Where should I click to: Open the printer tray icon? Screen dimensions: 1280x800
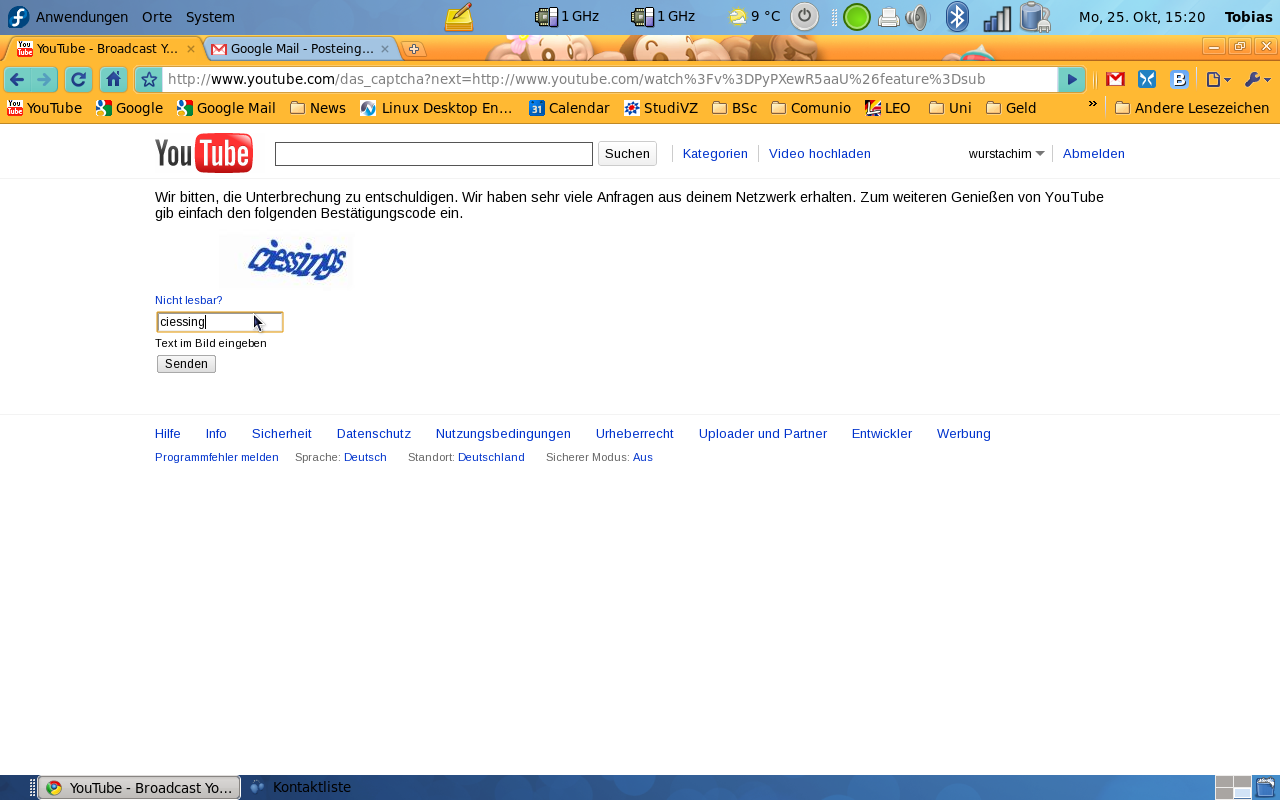888,17
